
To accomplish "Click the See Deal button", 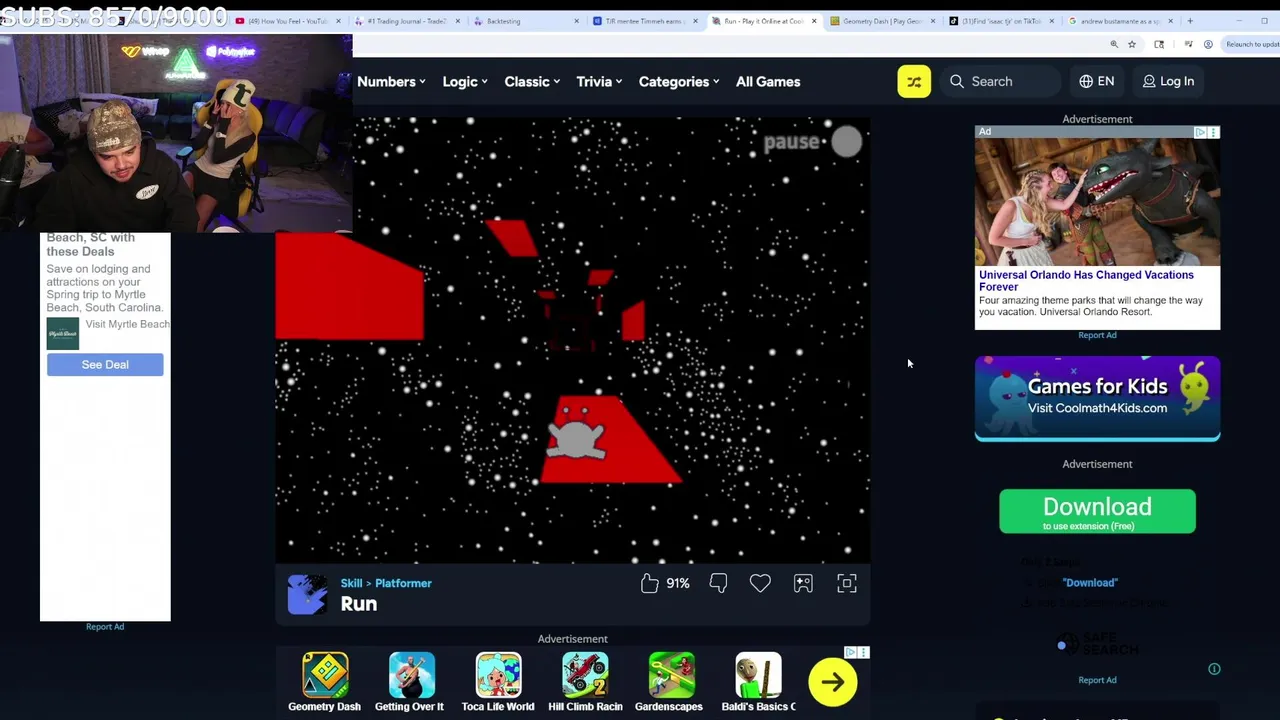I will click(x=105, y=365).
